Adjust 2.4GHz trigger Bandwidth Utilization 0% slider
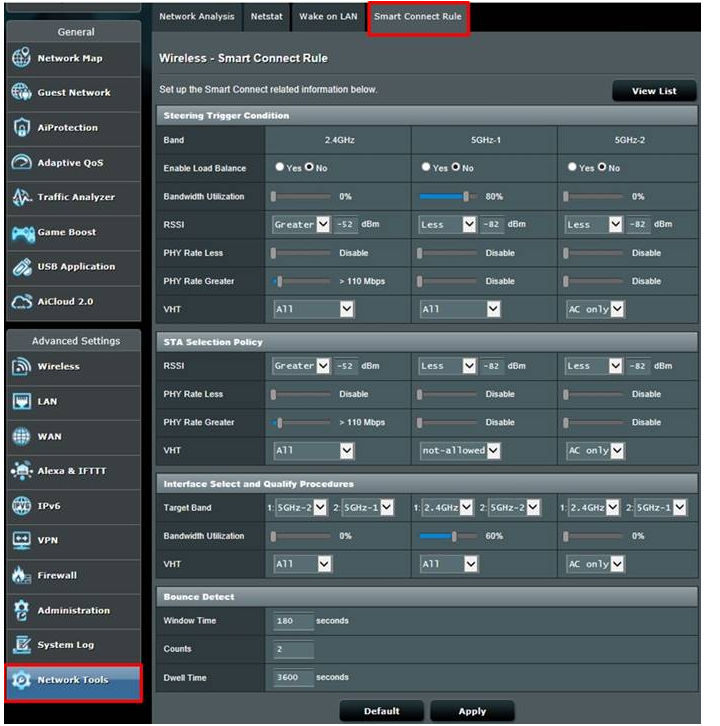 273,196
